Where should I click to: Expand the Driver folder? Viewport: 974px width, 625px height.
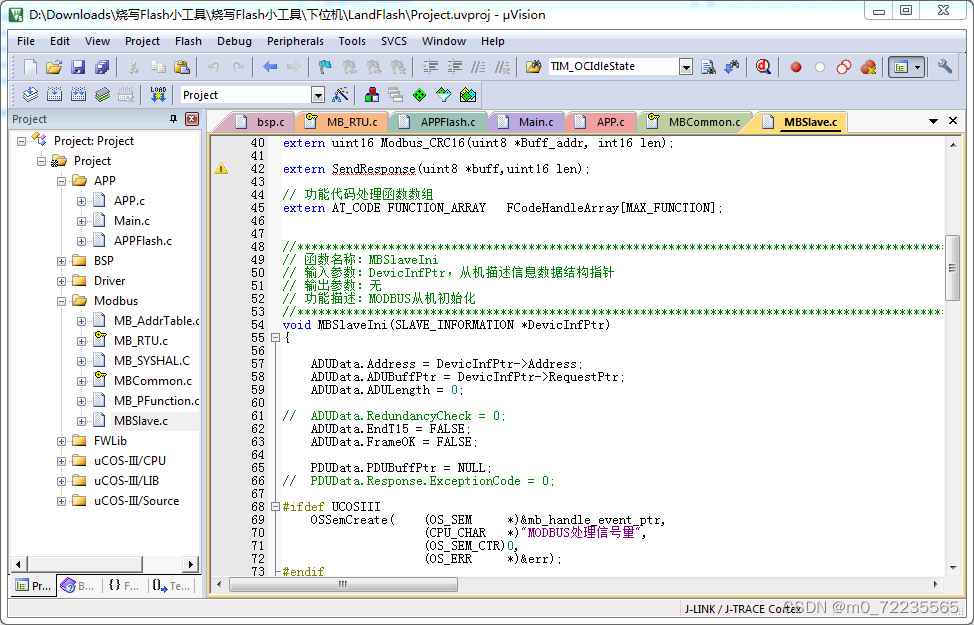tap(61, 281)
